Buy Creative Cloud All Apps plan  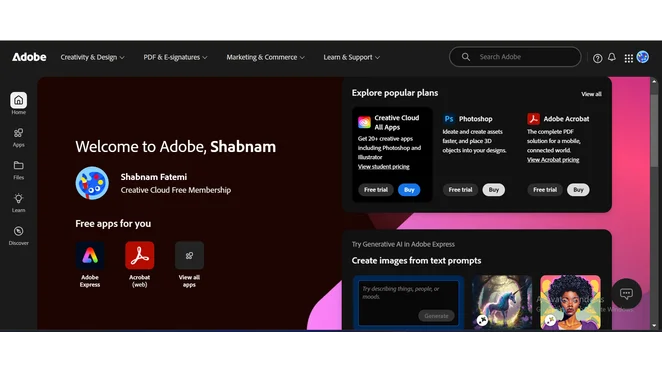pos(409,190)
